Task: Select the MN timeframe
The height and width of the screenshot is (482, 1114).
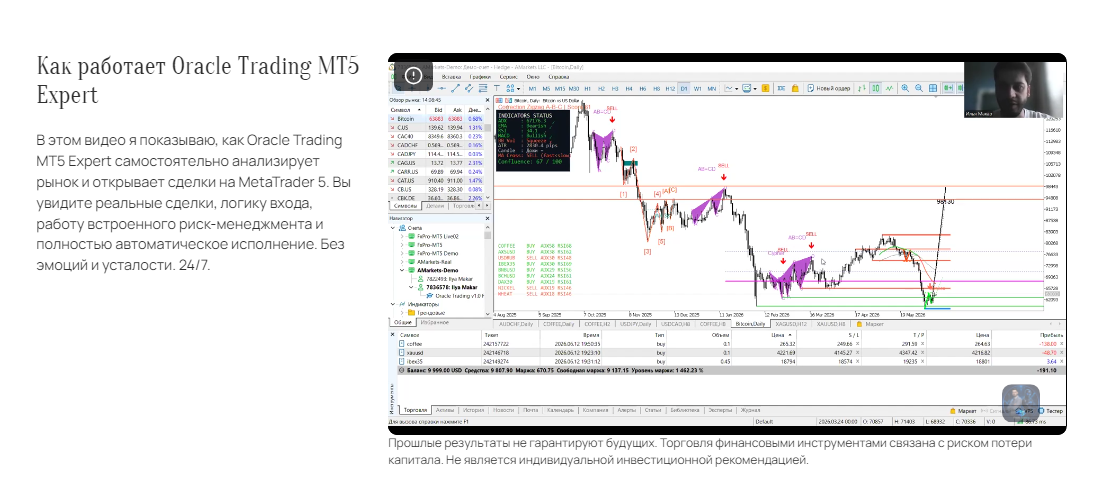Action: pyautogui.click(x=712, y=88)
